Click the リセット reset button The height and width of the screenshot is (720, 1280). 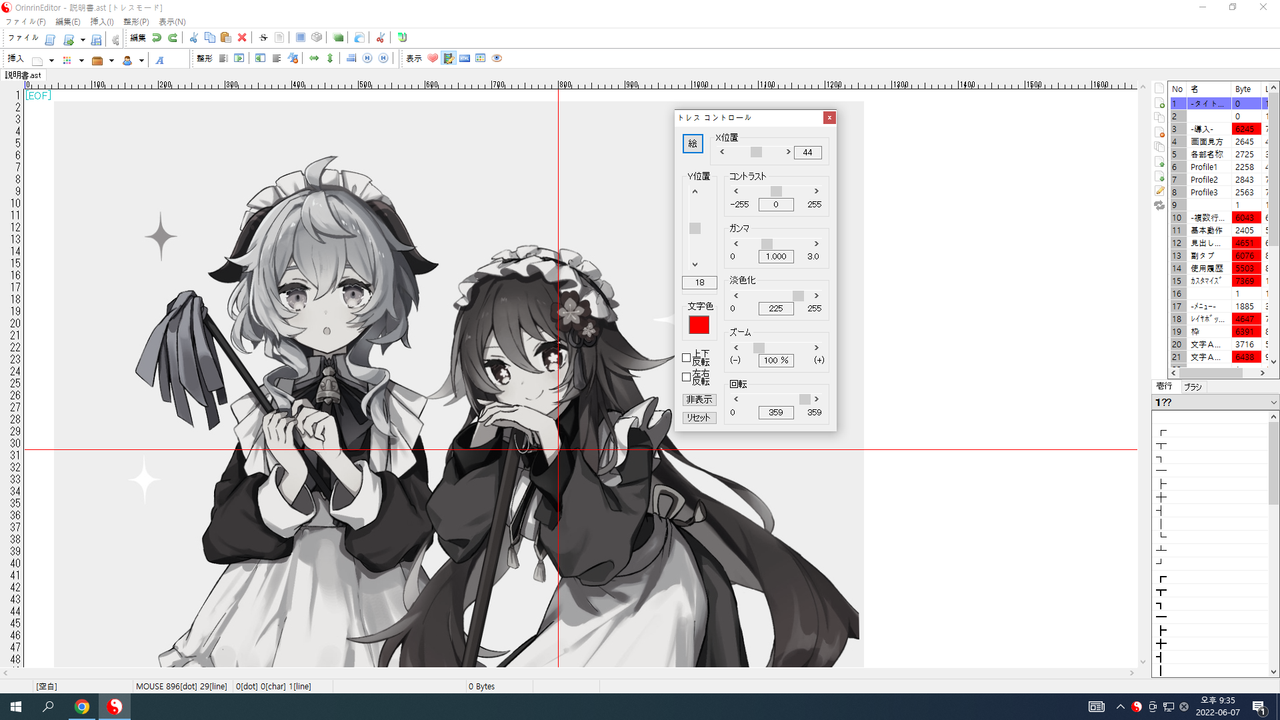pos(699,417)
